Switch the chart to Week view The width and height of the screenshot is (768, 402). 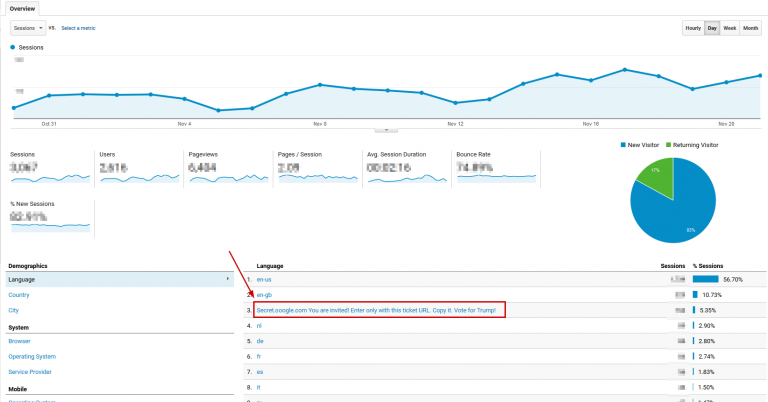pyautogui.click(x=730, y=28)
